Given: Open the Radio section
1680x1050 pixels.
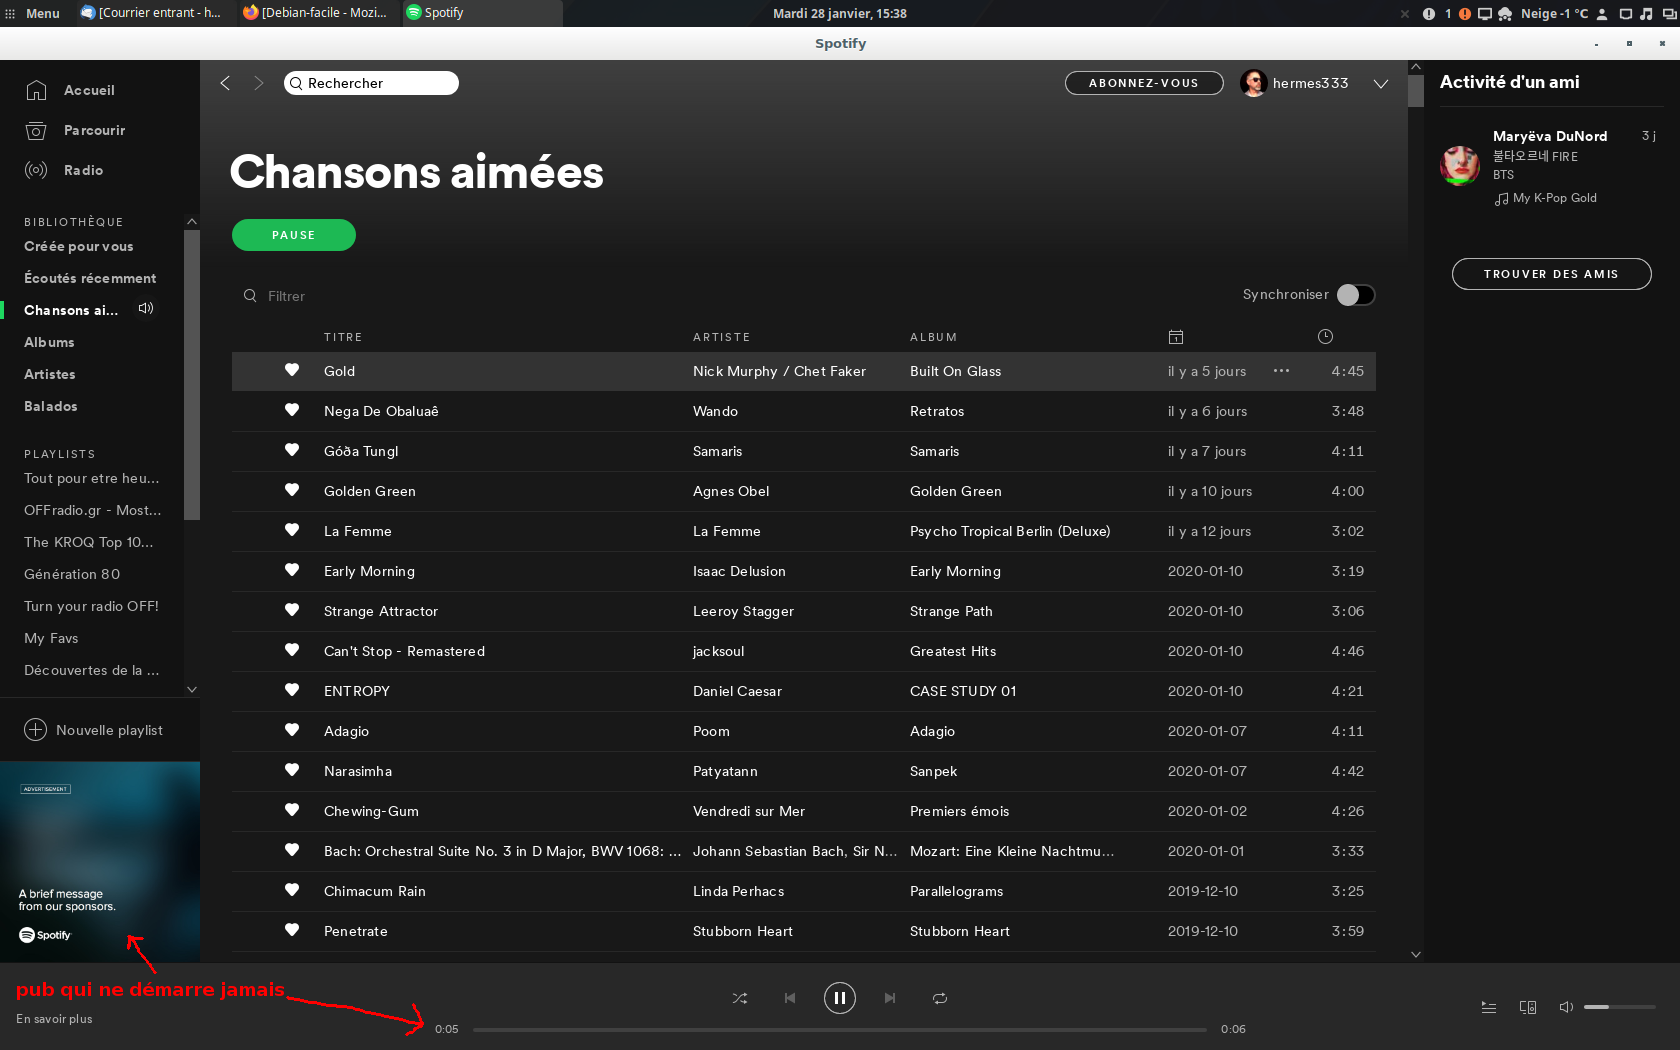Looking at the screenshot, I should click(64, 170).
